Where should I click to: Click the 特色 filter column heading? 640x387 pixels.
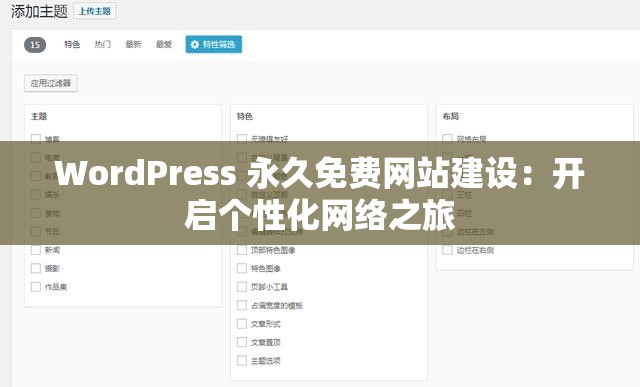pos(245,116)
